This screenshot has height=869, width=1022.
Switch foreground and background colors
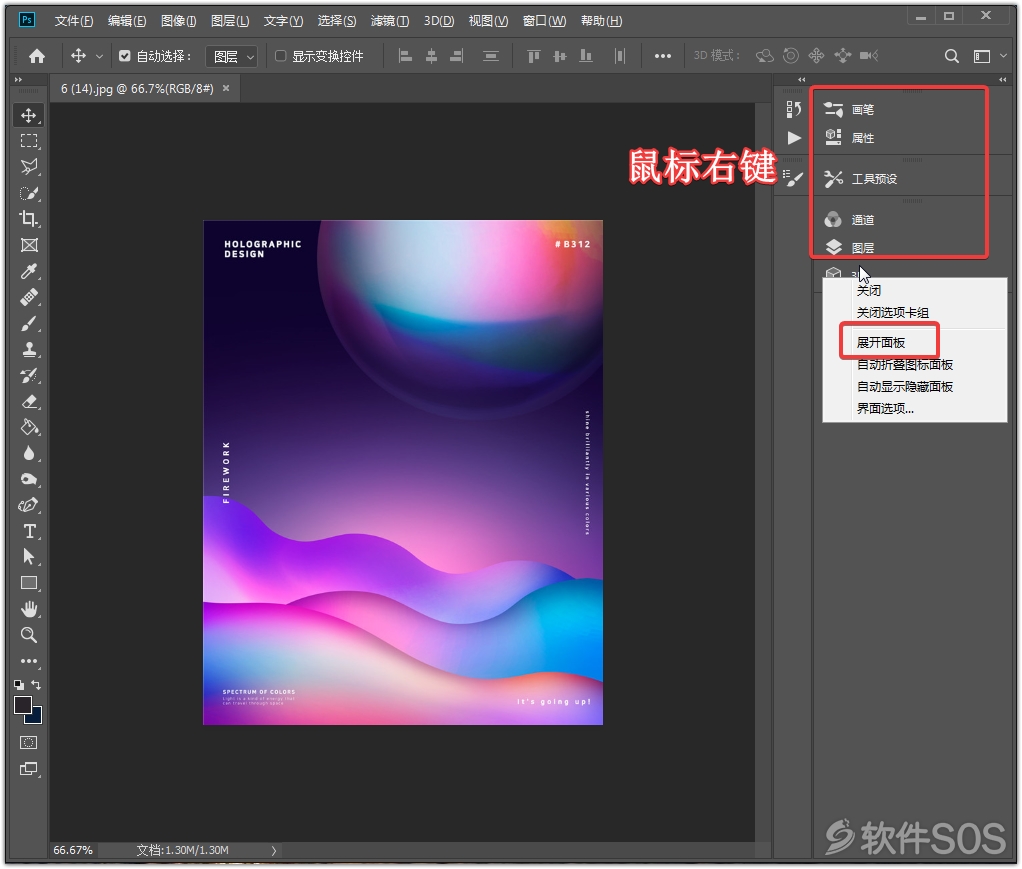tap(36, 685)
